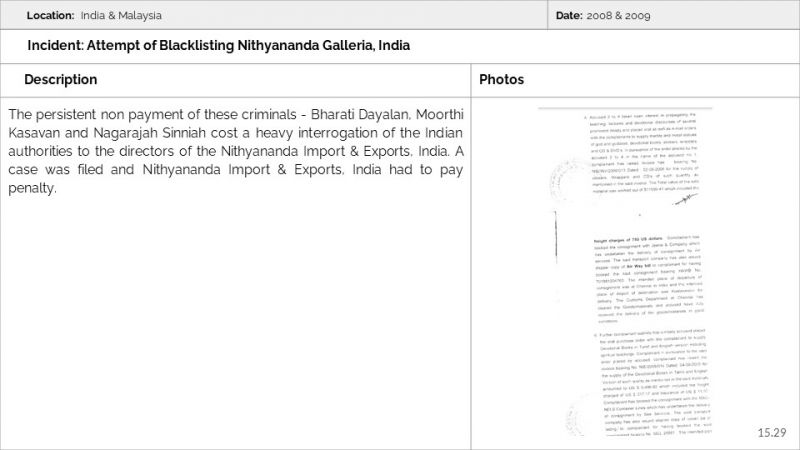The height and width of the screenshot is (450, 800).
Task: Click 'case was filed' text in description
Action: [50, 169]
